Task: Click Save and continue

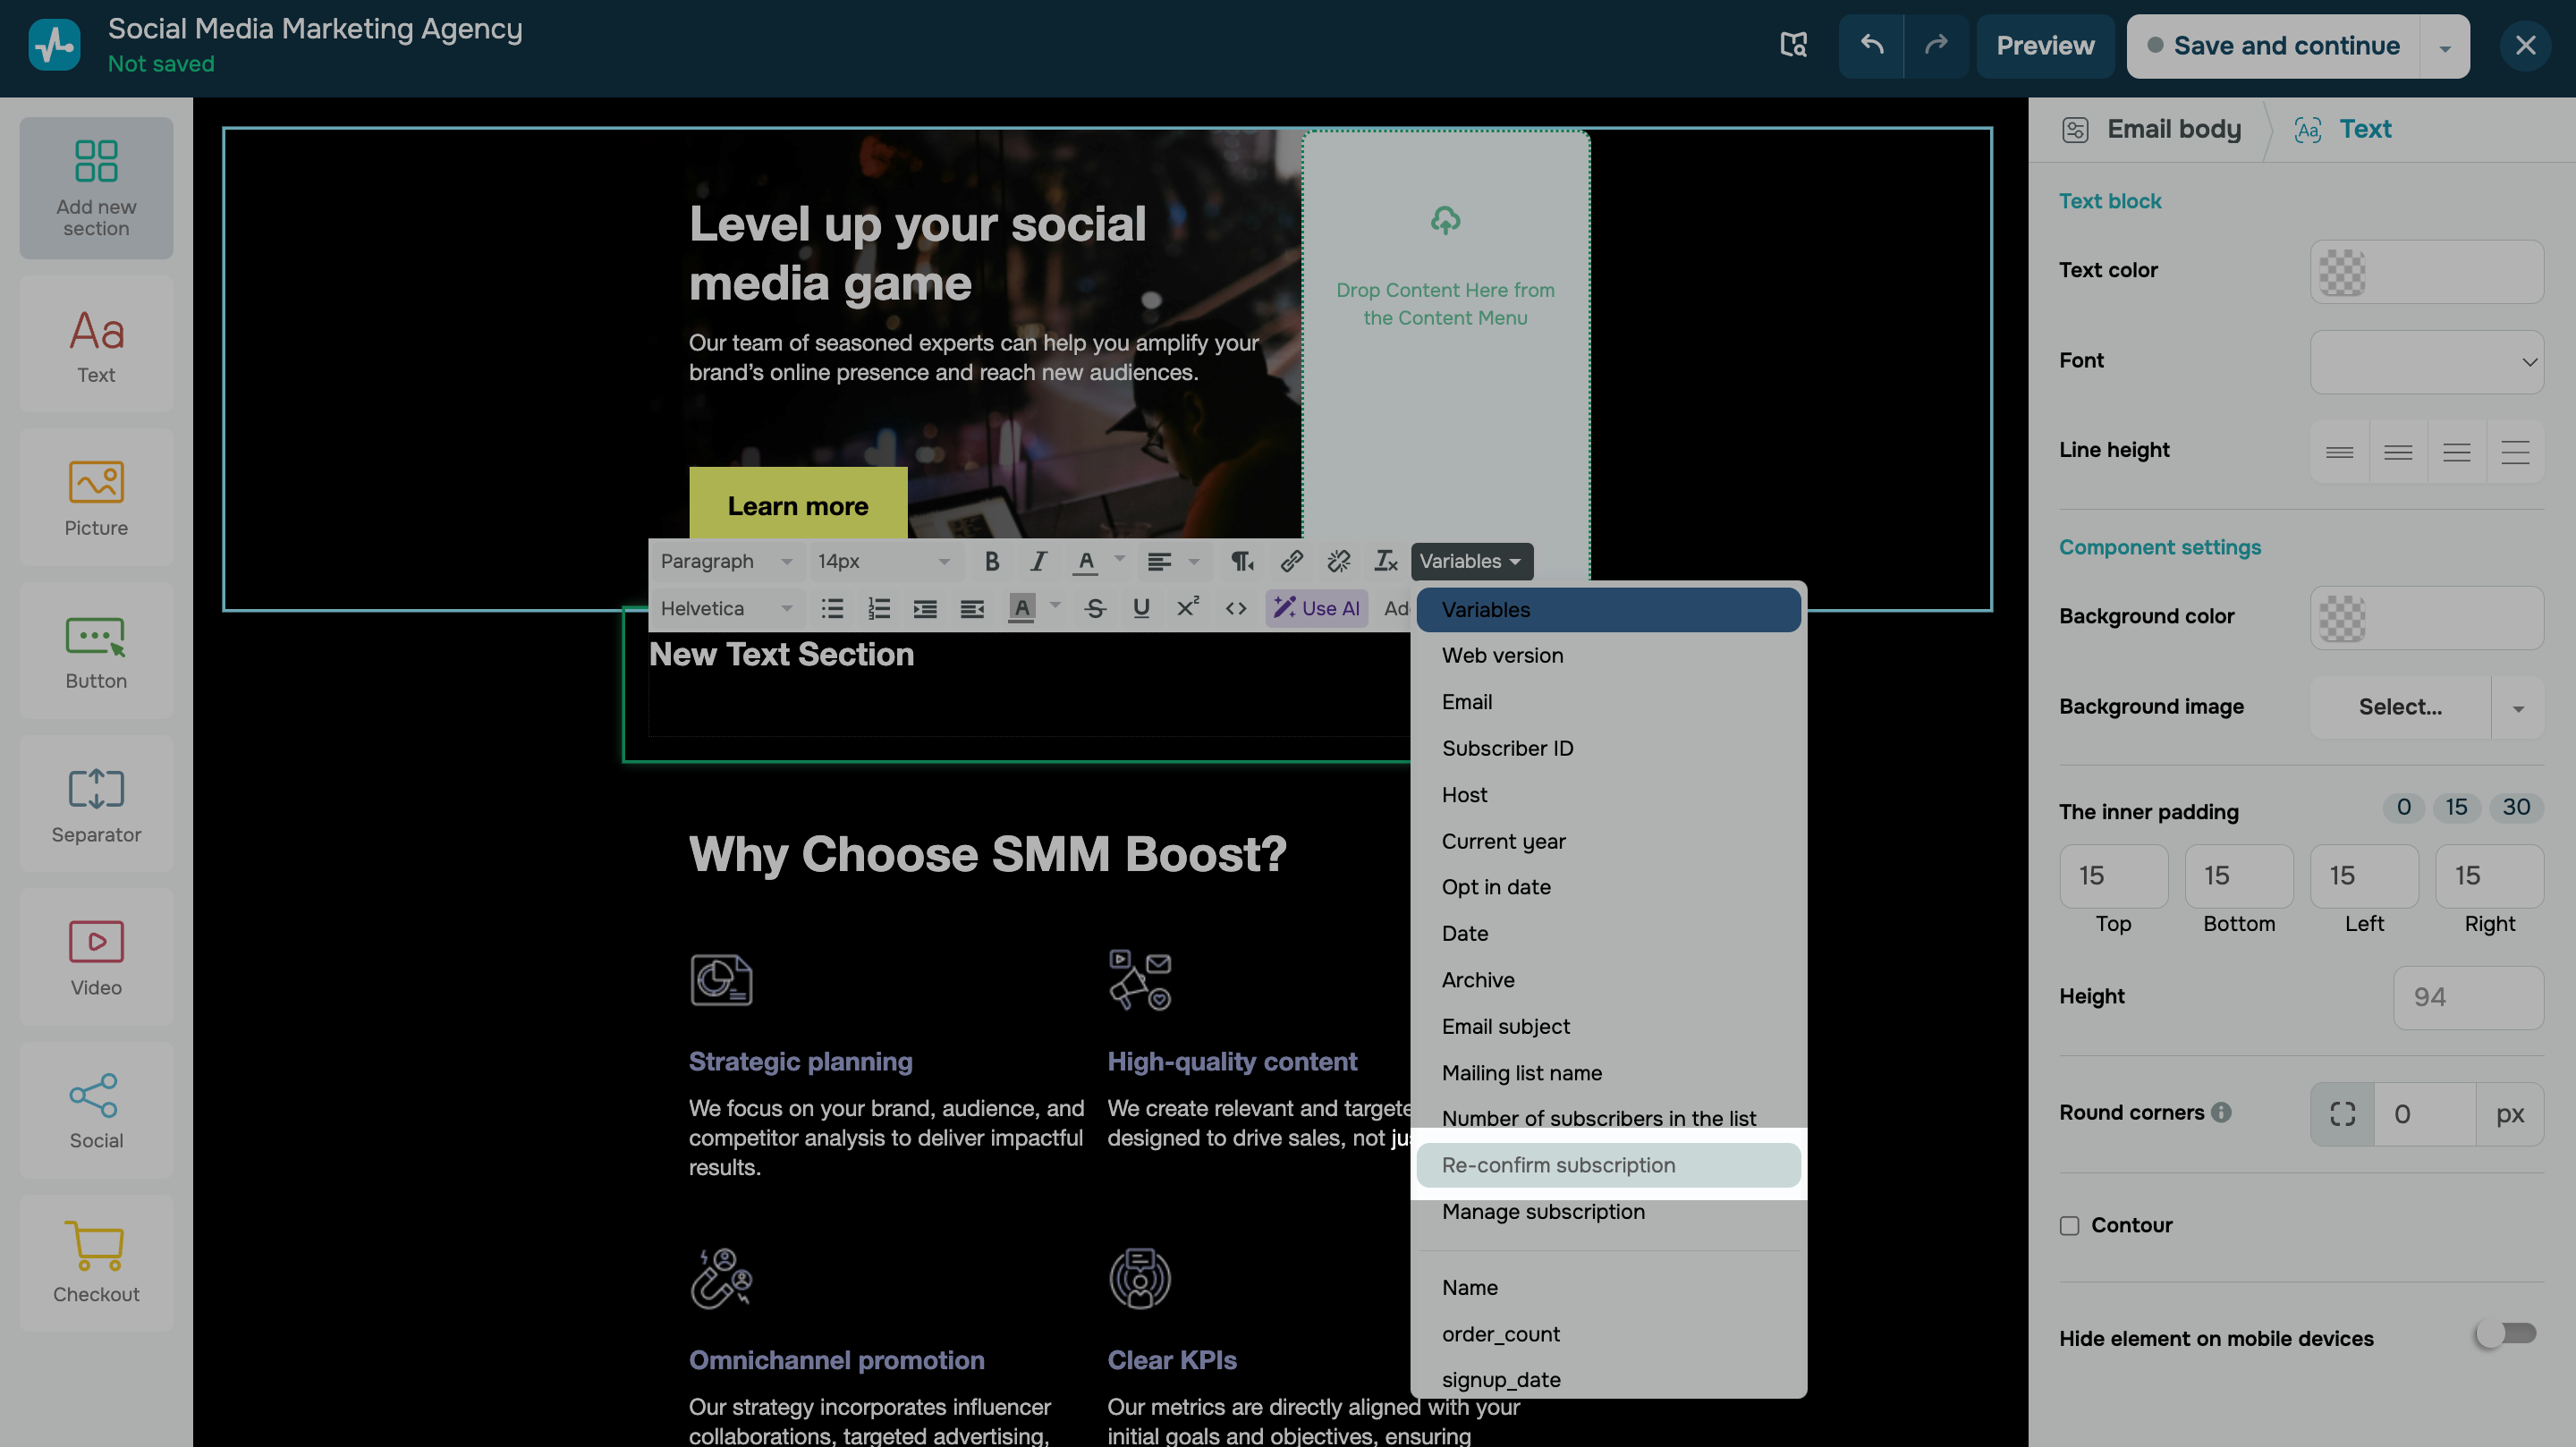Action: click(2273, 46)
